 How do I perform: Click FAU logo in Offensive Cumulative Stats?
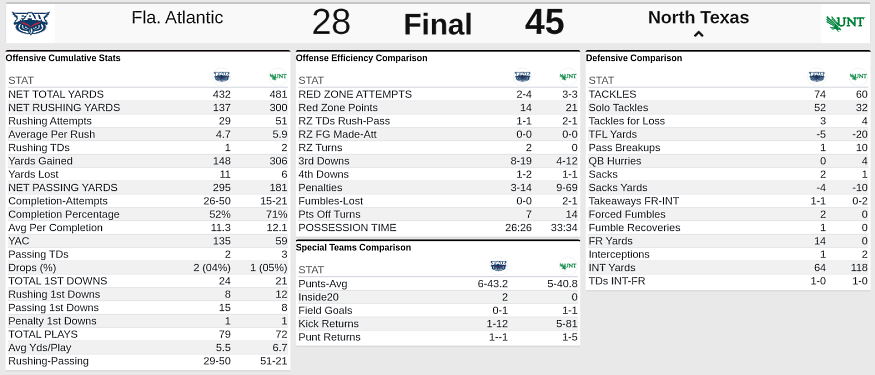click(222, 76)
